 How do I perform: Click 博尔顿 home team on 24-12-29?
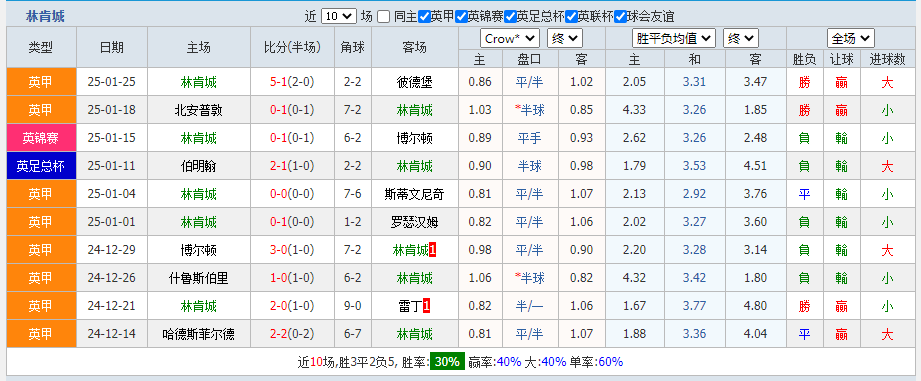tap(199, 251)
